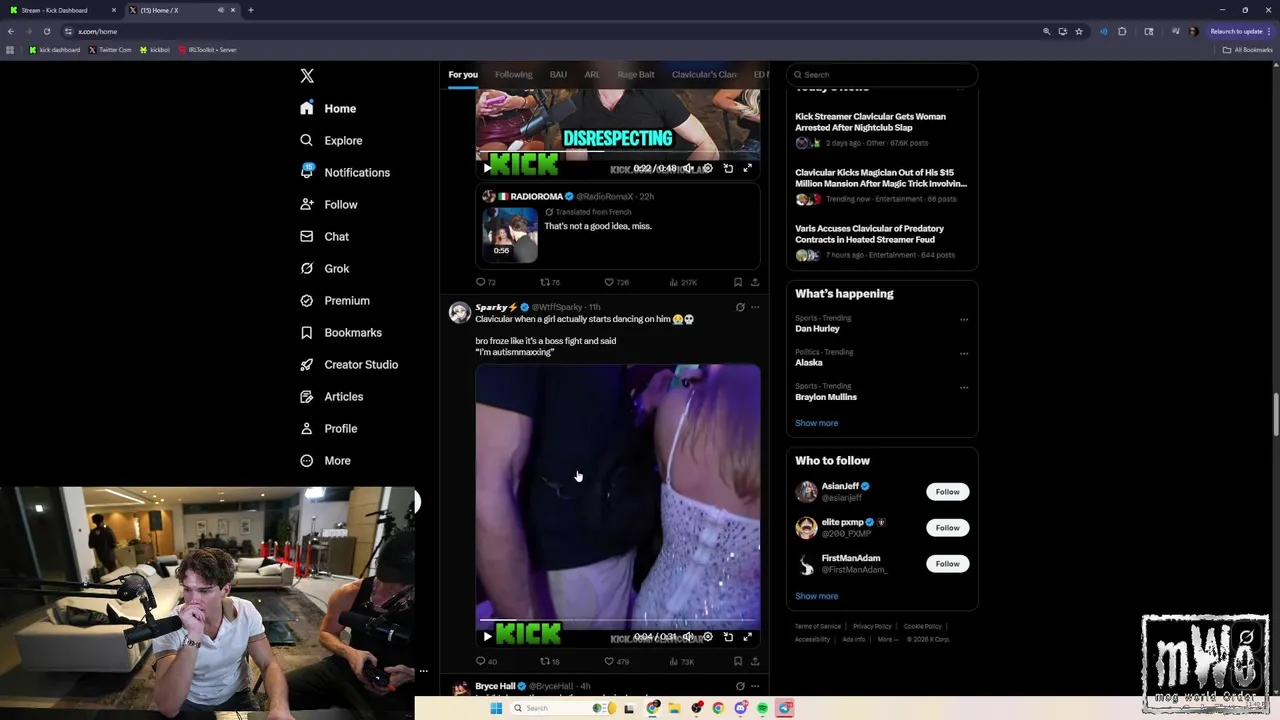Expand the More menu in the sidebar

click(x=325, y=460)
